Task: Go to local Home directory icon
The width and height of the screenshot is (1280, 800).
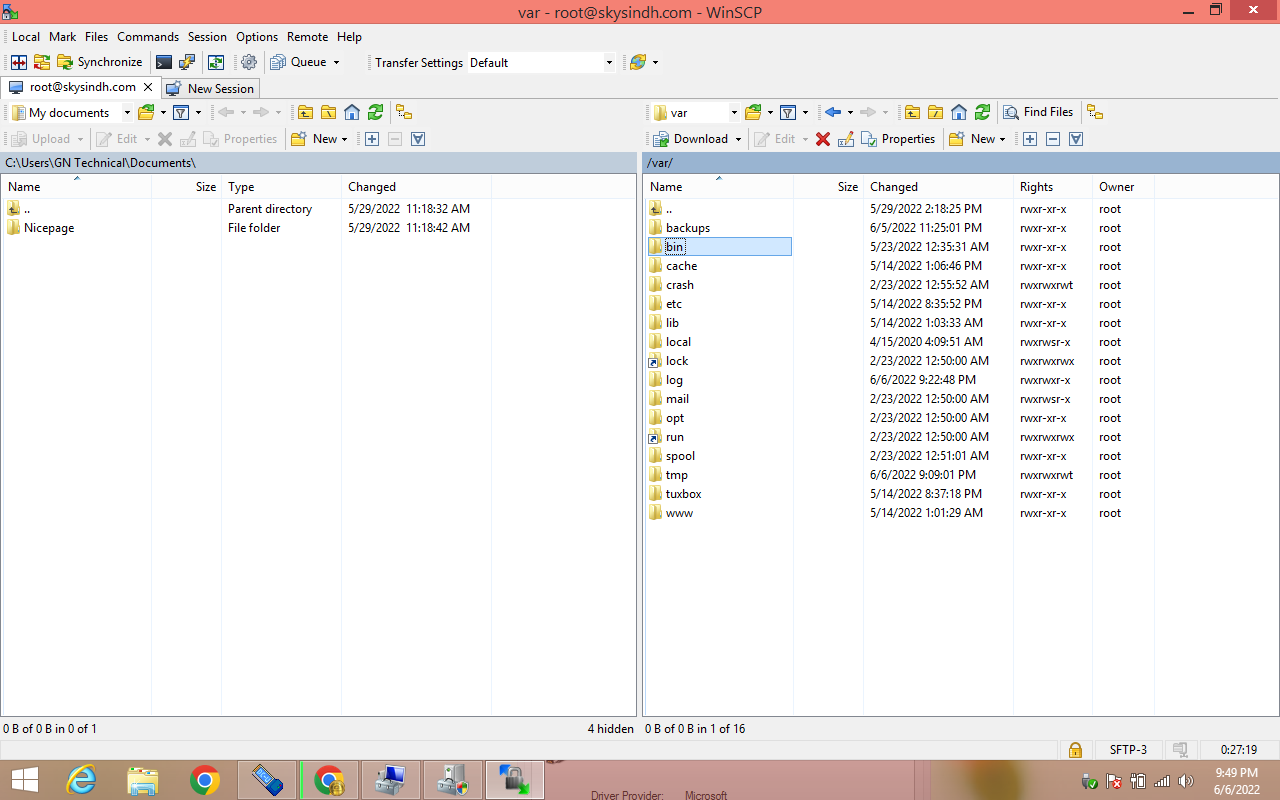Action: [x=352, y=113]
